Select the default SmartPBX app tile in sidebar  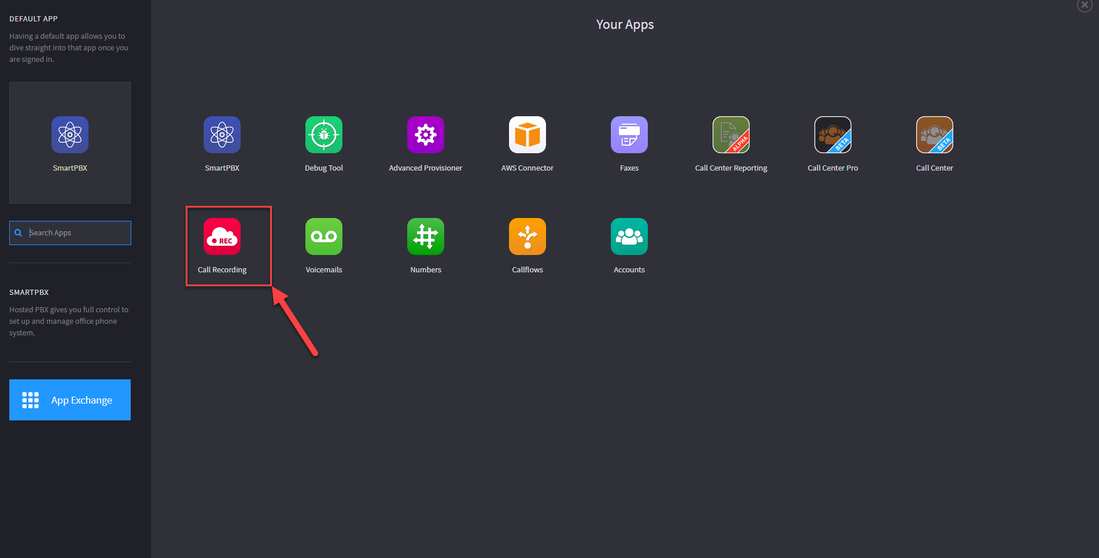[70, 142]
